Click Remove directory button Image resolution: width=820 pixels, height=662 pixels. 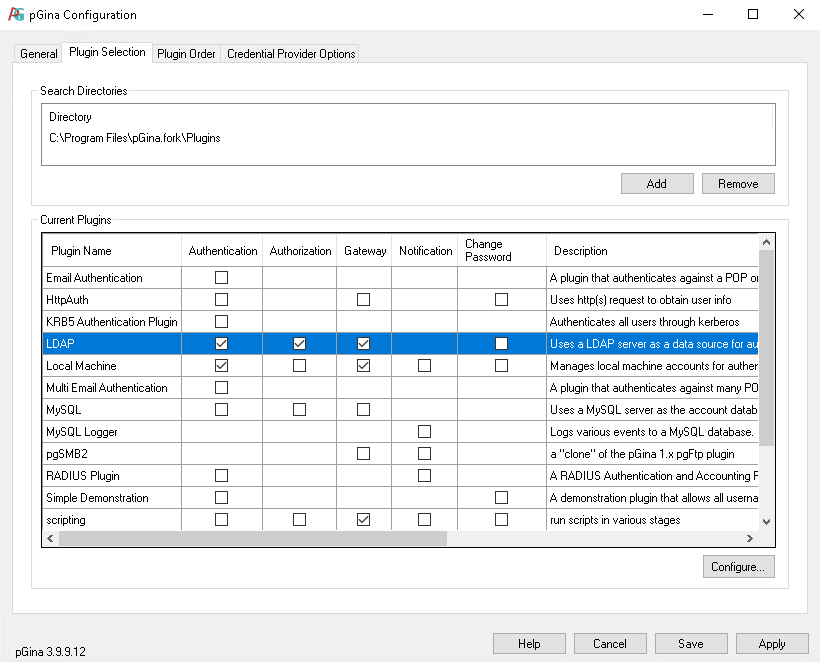click(x=738, y=184)
